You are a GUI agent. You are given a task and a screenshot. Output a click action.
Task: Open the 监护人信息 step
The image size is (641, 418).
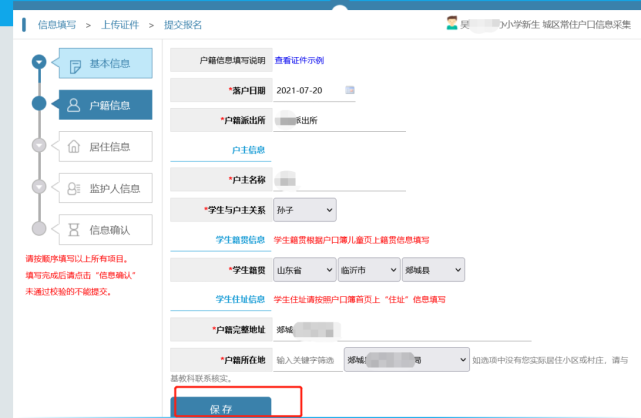point(105,188)
